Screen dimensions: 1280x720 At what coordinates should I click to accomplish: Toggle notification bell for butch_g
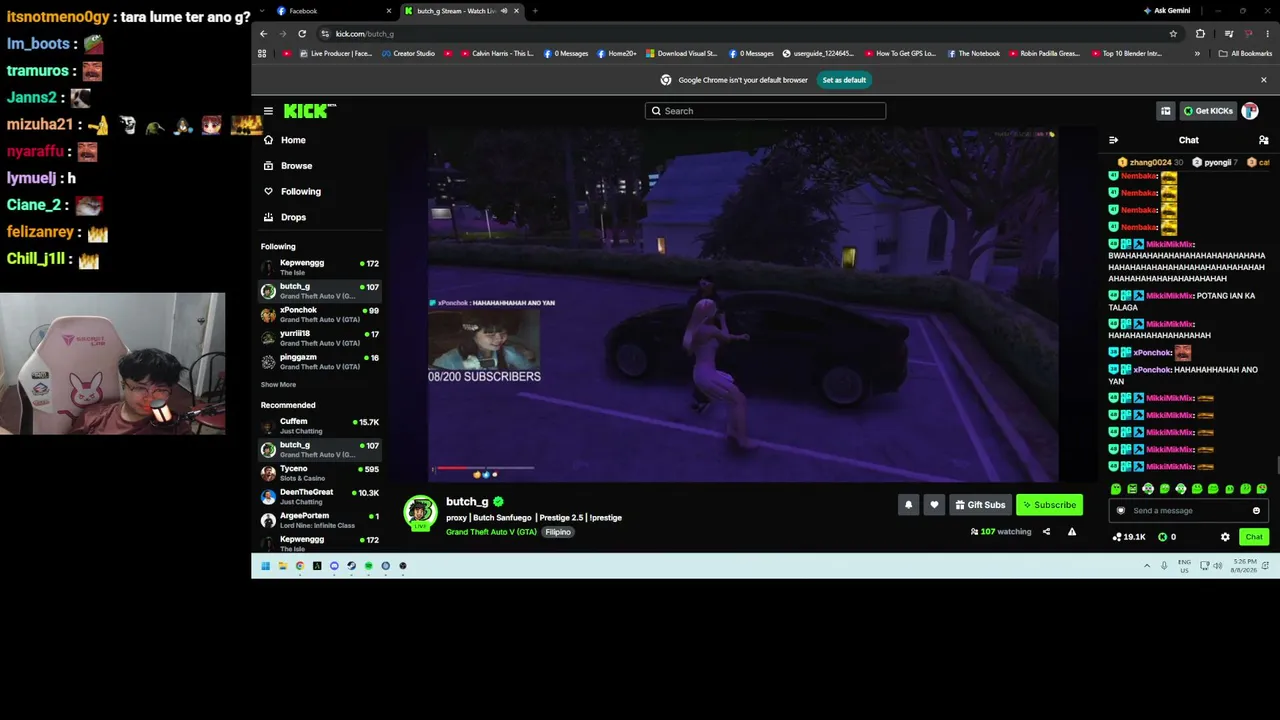pyautogui.click(x=908, y=505)
